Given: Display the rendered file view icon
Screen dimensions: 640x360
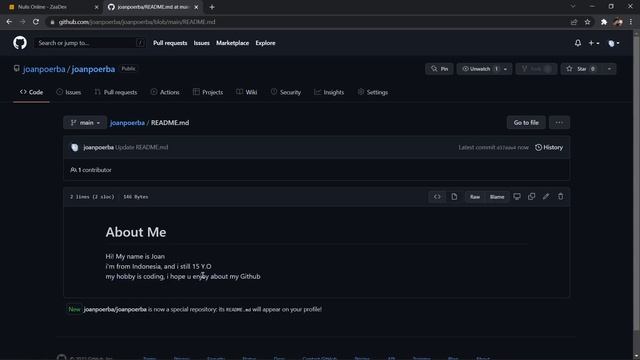Looking at the screenshot, I should (x=454, y=197).
